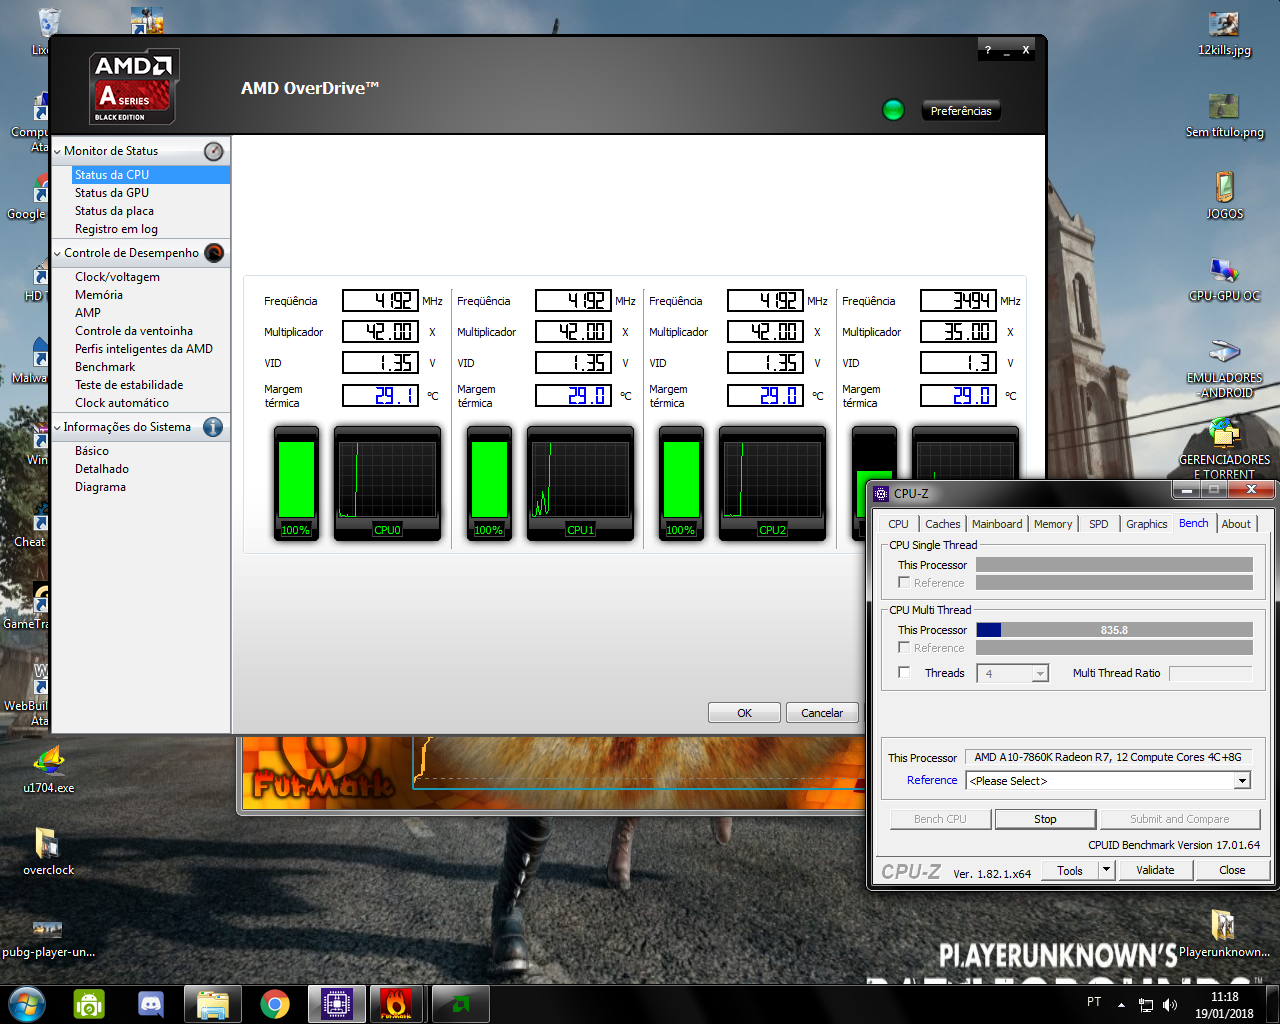Switch to the SPD tab

pos(1098,524)
